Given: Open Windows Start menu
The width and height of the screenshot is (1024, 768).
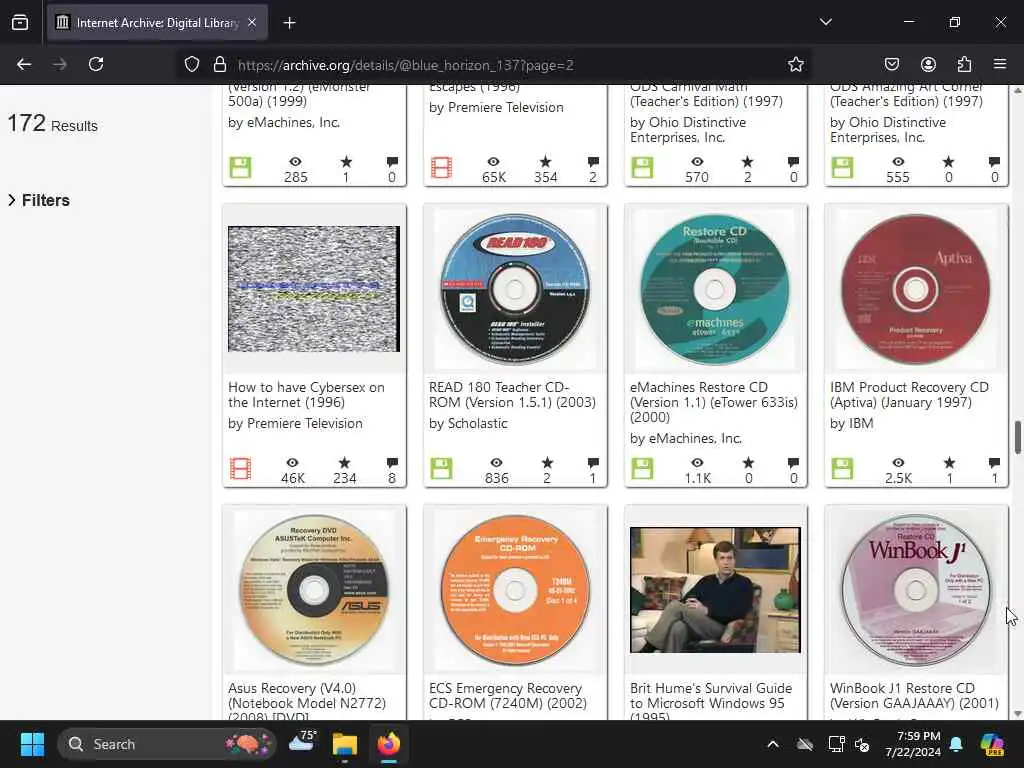Looking at the screenshot, I should (32, 744).
